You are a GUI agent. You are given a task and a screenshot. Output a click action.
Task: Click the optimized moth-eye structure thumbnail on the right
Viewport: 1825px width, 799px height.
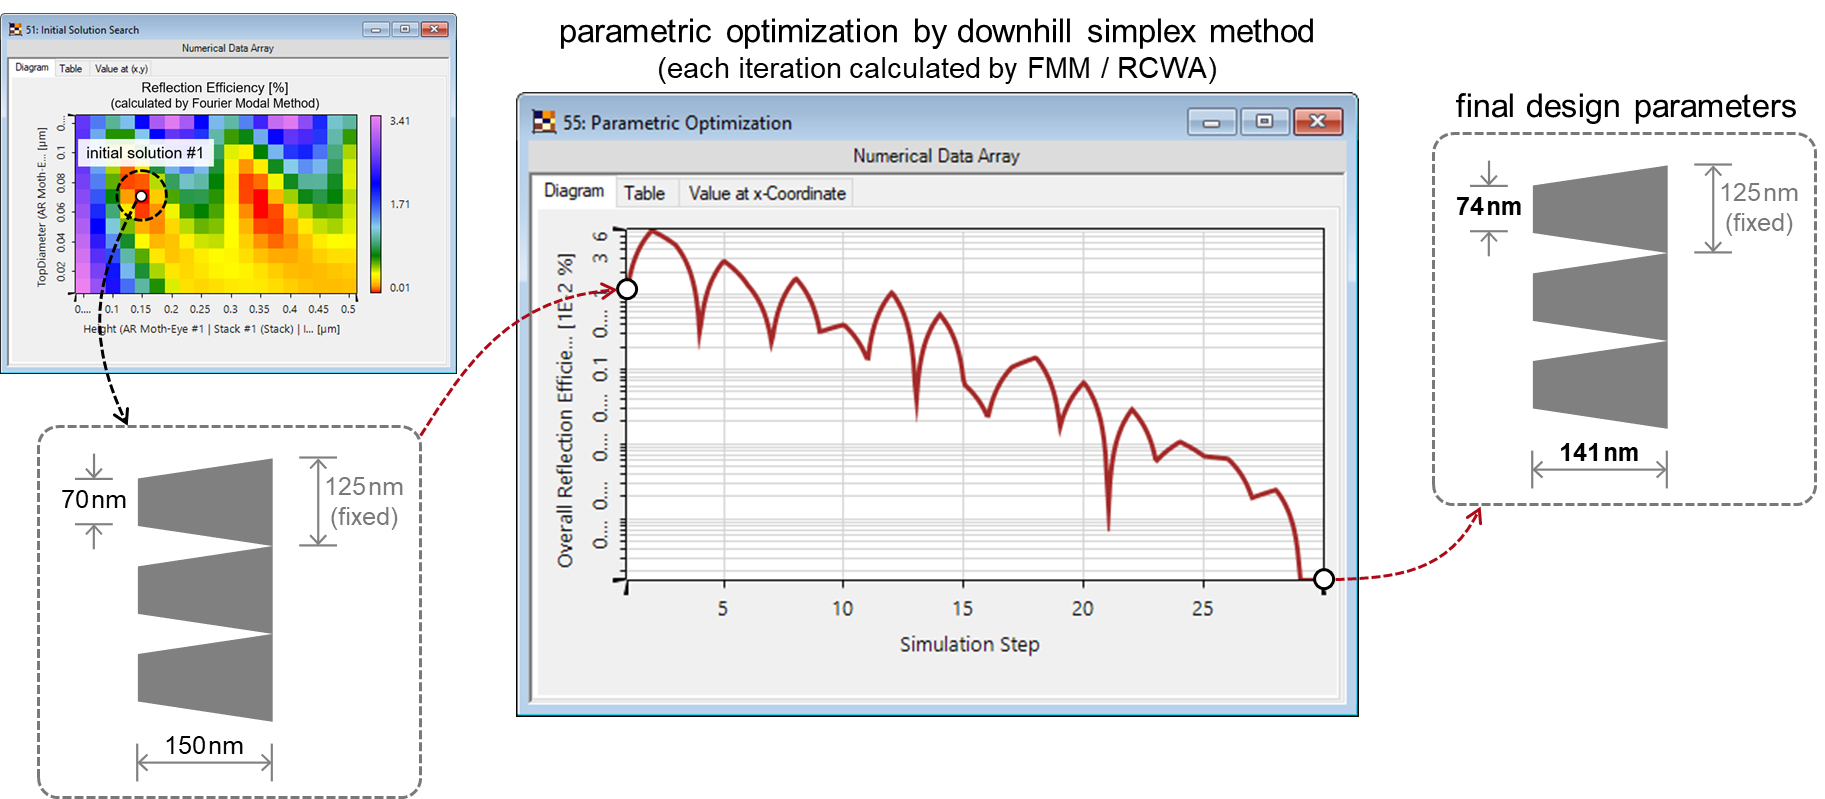(x=1599, y=297)
